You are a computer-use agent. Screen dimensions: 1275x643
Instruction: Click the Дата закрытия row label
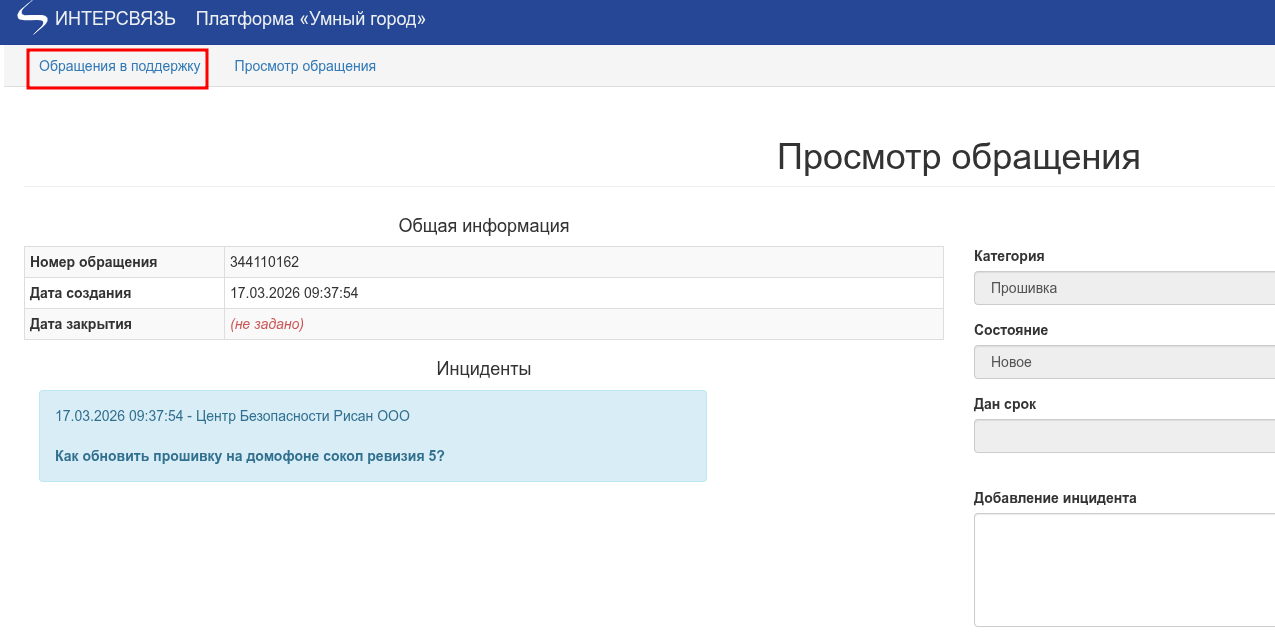coord(81,324)
